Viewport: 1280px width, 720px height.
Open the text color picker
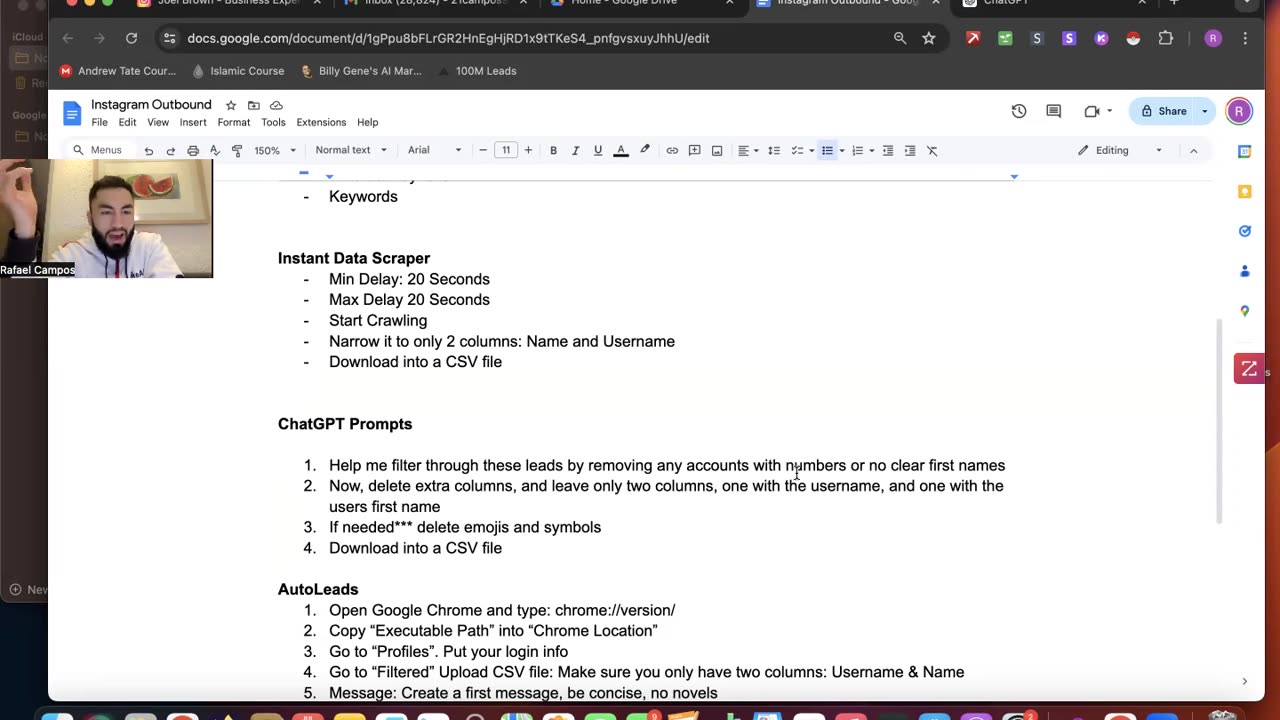point(621,151)
